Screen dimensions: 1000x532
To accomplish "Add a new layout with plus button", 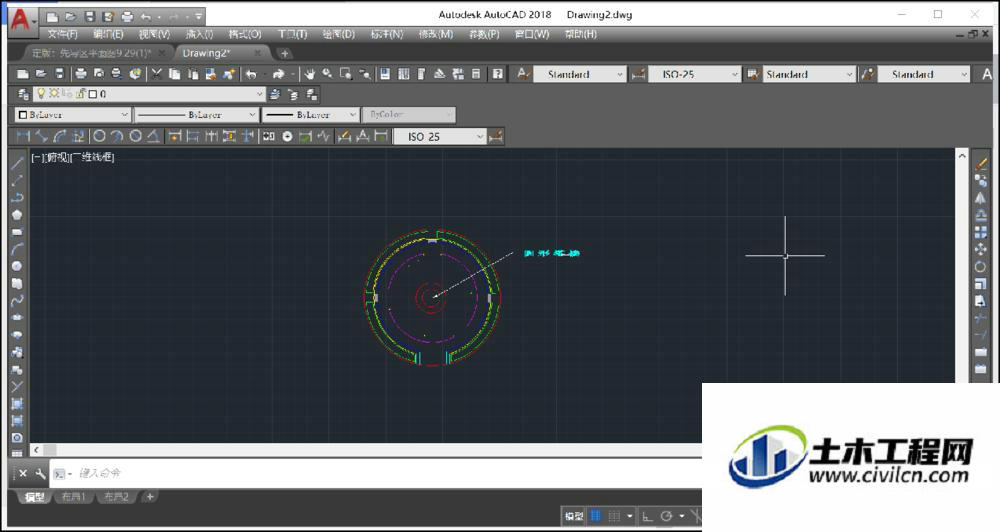I will coord(150,496).
